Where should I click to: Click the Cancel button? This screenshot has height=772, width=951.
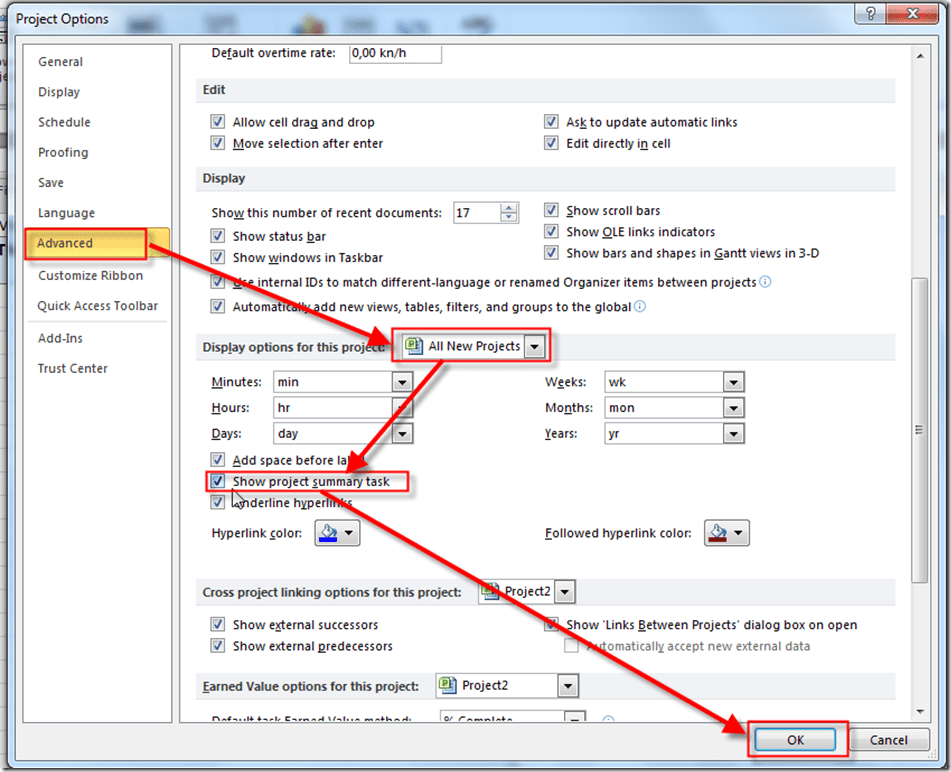[x=888, y=740]
